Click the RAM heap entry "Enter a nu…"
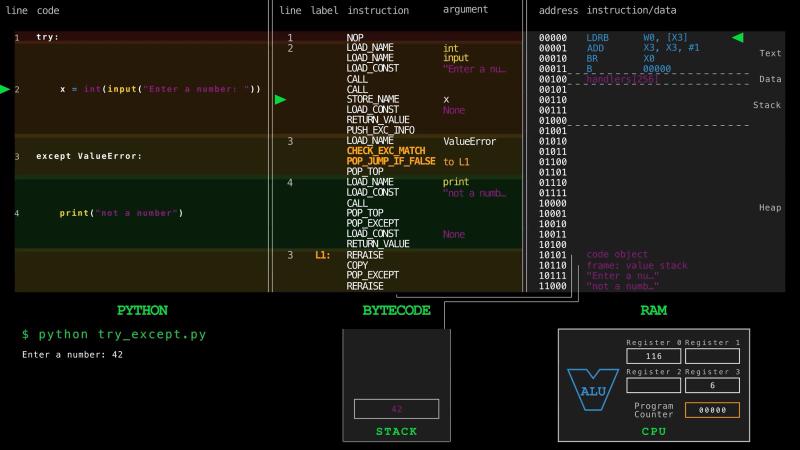The width and height of the screenshot is (800, 450). pos(622,276)
